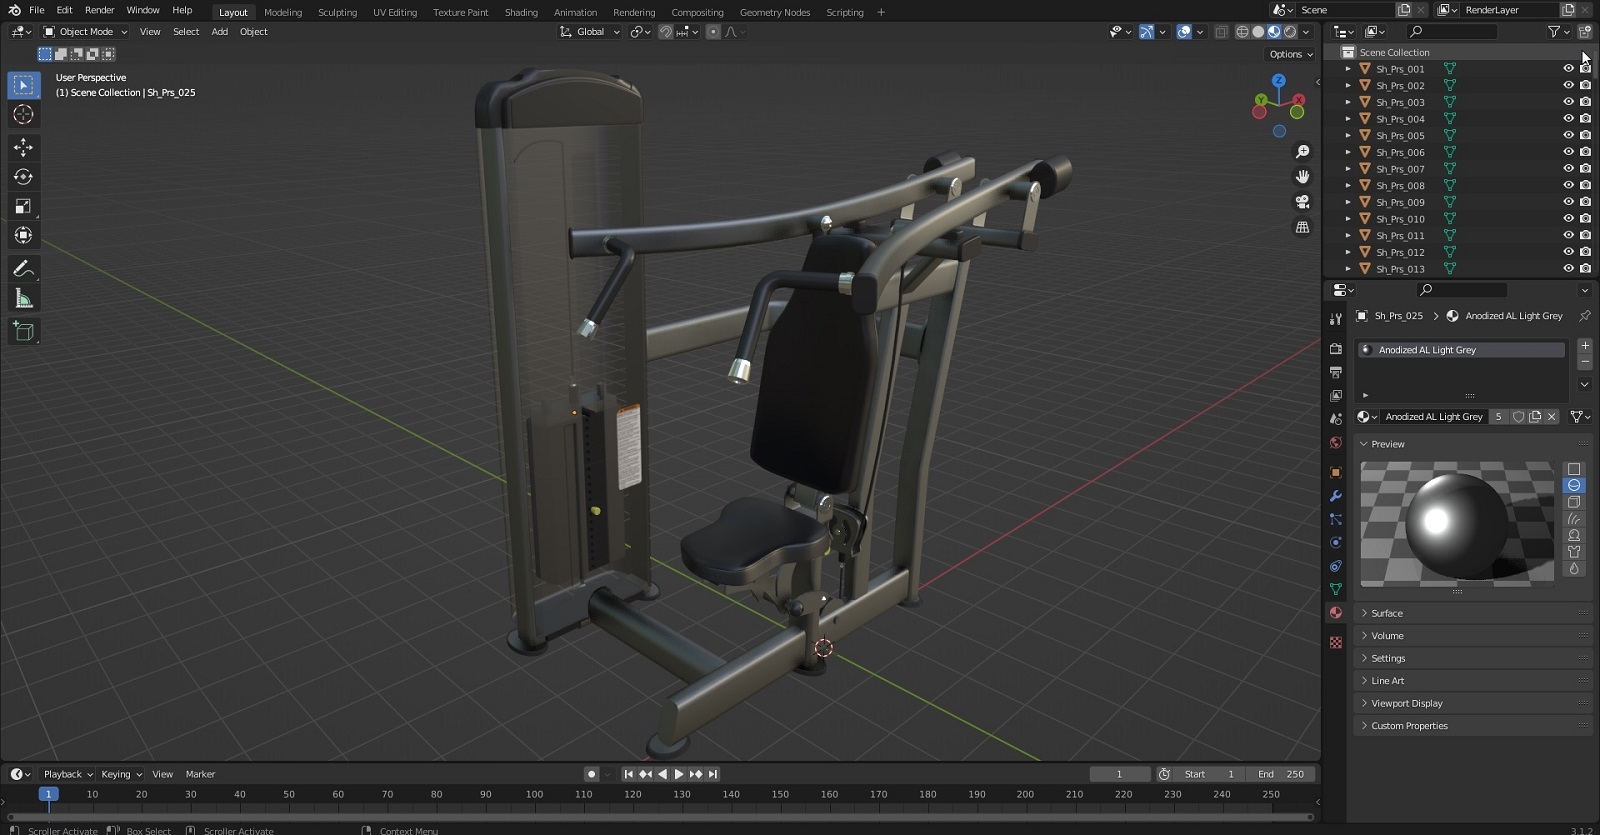This screenshot has width=1600, height=835.
Task: Select the Annotate pencil tool
Action: click(x=23, y=269)
